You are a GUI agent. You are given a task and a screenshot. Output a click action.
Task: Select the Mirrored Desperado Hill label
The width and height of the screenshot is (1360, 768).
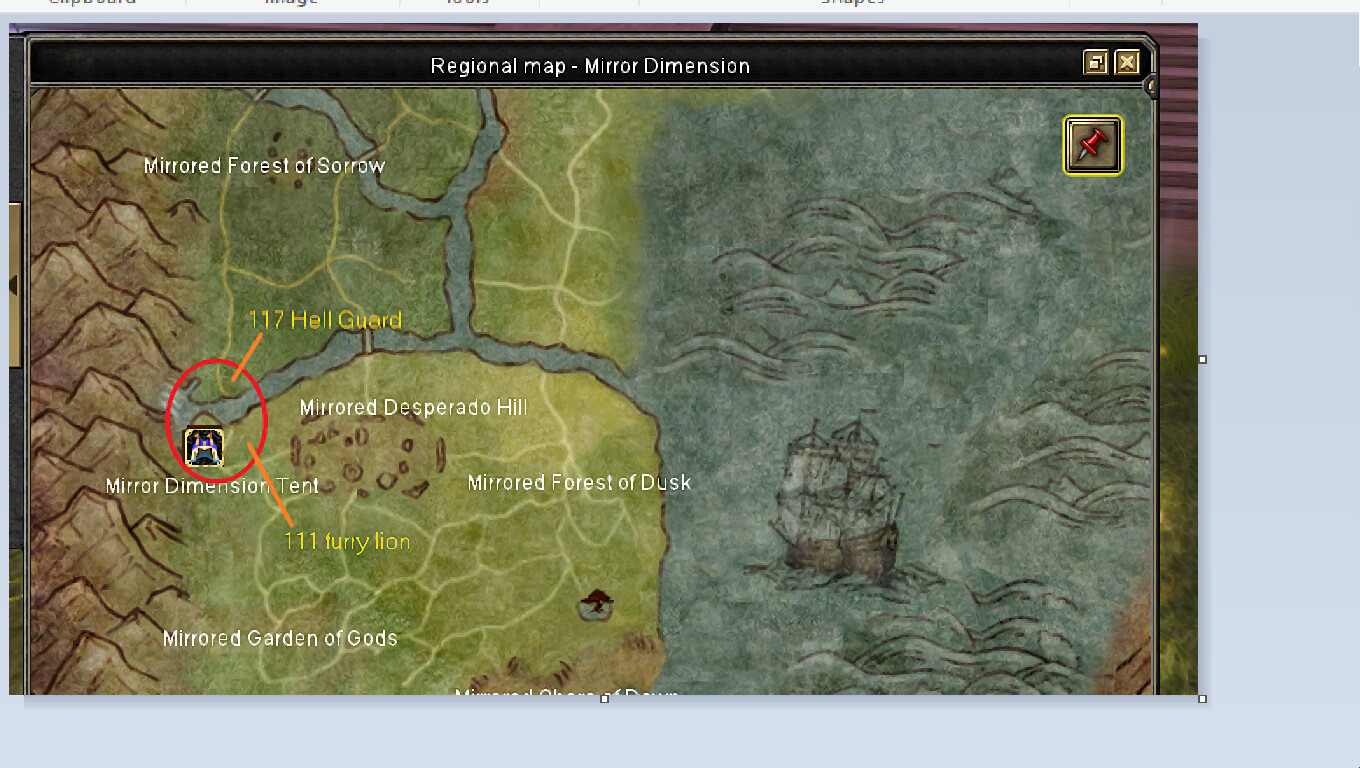coord(413,408)
